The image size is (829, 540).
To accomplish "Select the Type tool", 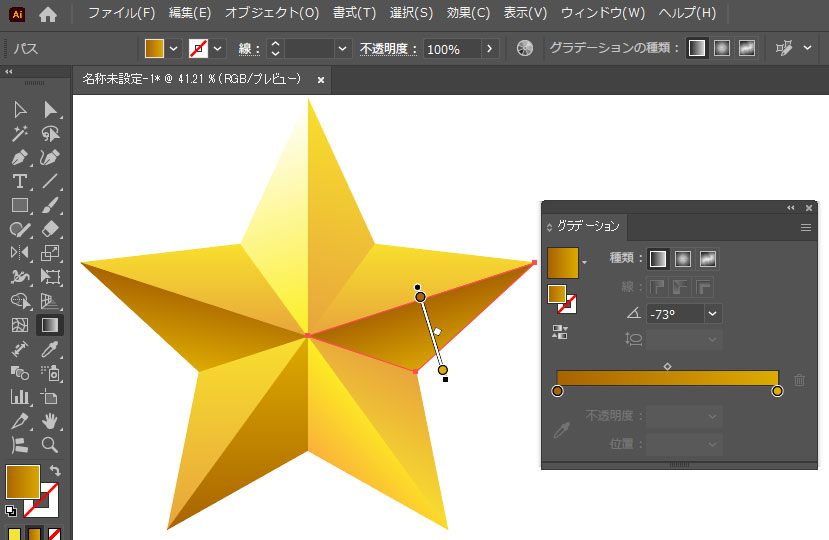I will point(19,181).
